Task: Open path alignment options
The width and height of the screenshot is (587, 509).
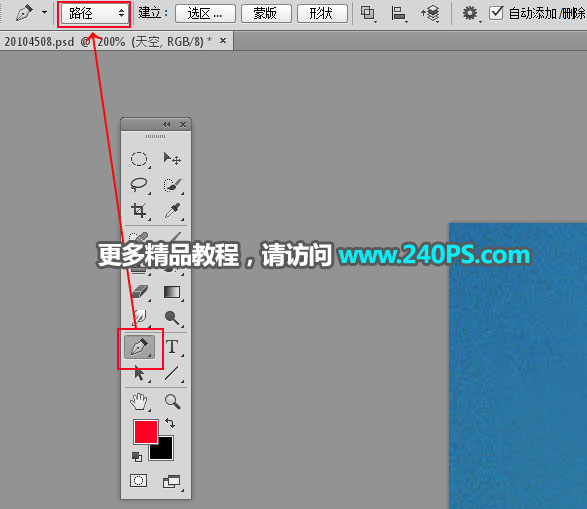Action: [x=399, y=13]
